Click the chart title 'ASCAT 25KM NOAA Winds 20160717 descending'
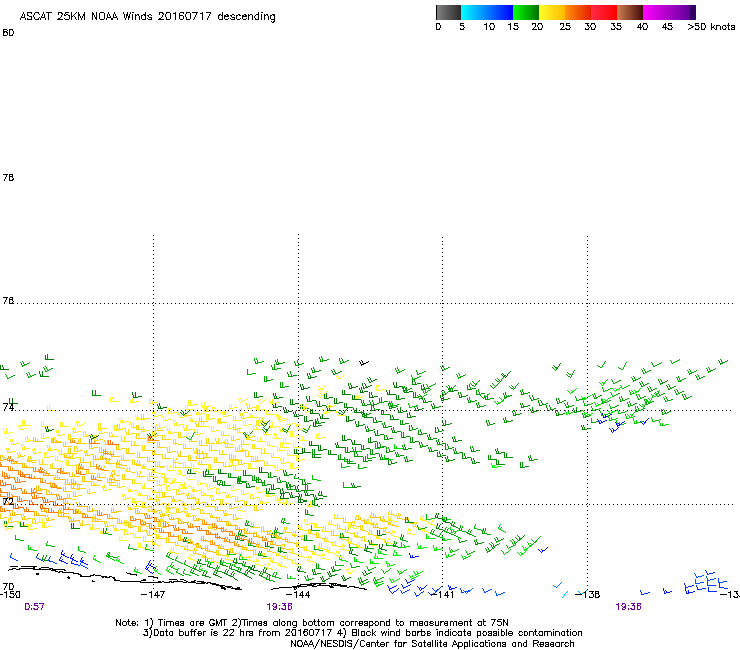 [147, 17]
